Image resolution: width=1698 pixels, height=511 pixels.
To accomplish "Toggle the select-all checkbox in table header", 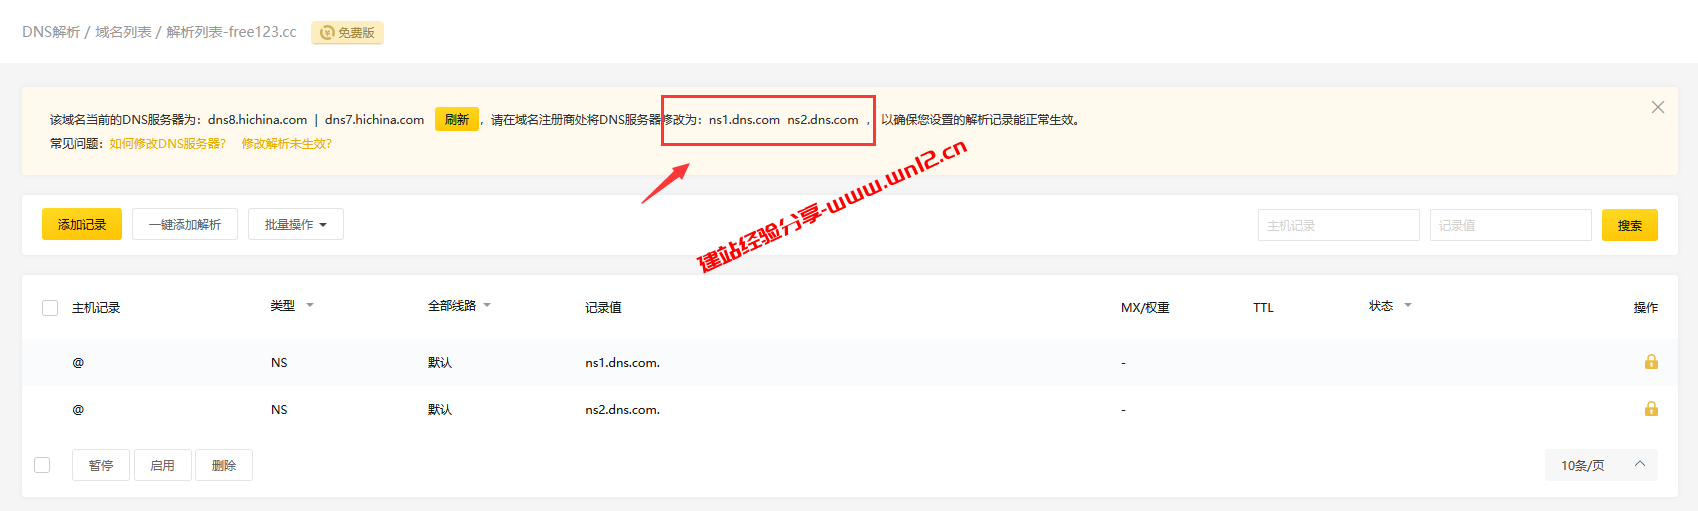I will coord(50,308).
